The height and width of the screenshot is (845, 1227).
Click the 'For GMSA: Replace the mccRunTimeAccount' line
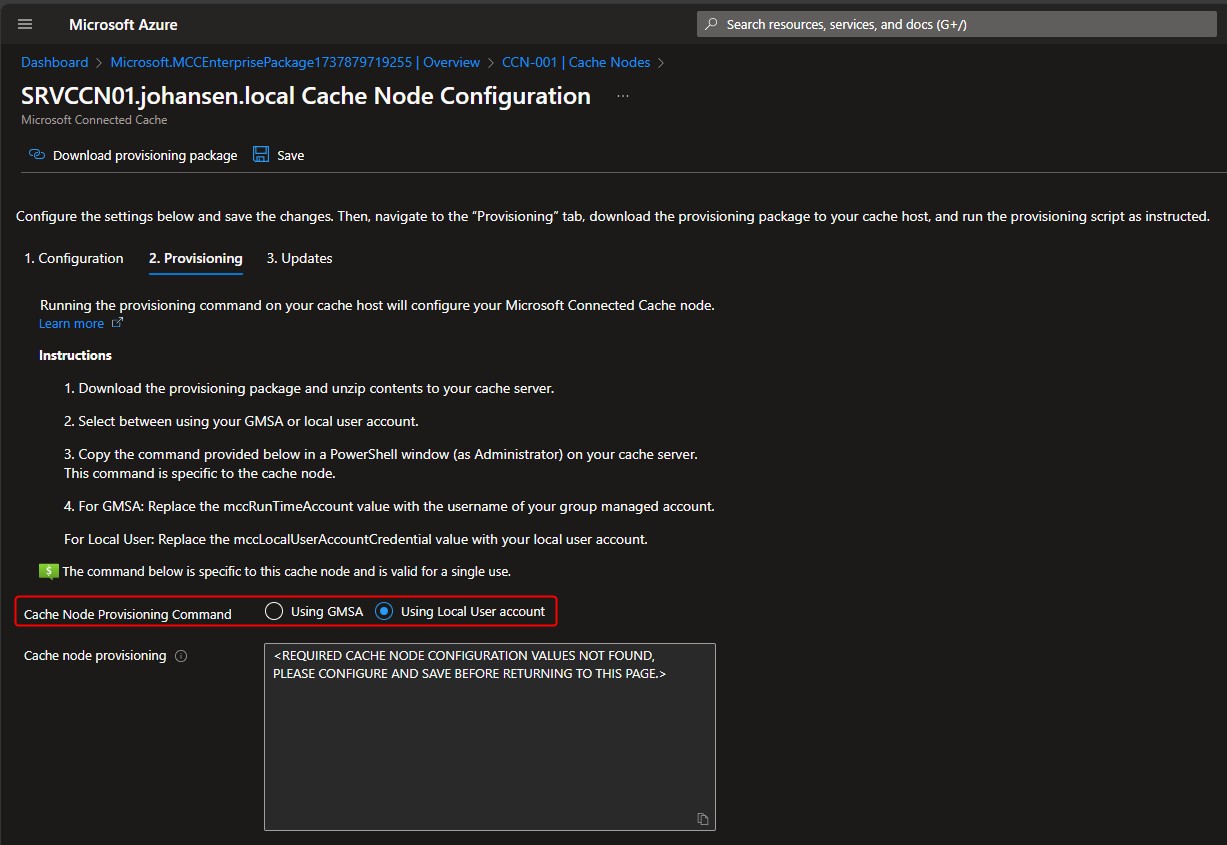pos(389,506)
